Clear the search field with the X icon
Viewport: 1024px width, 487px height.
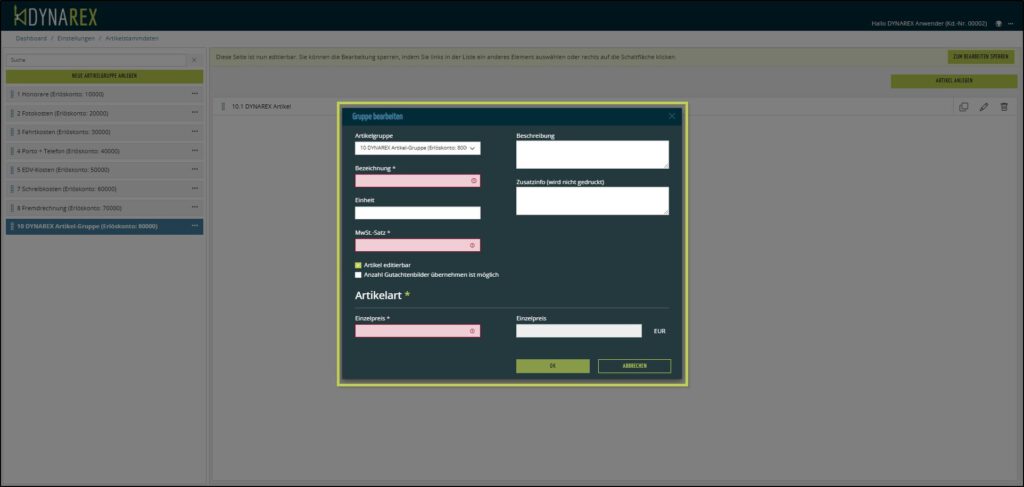[194, 60]
